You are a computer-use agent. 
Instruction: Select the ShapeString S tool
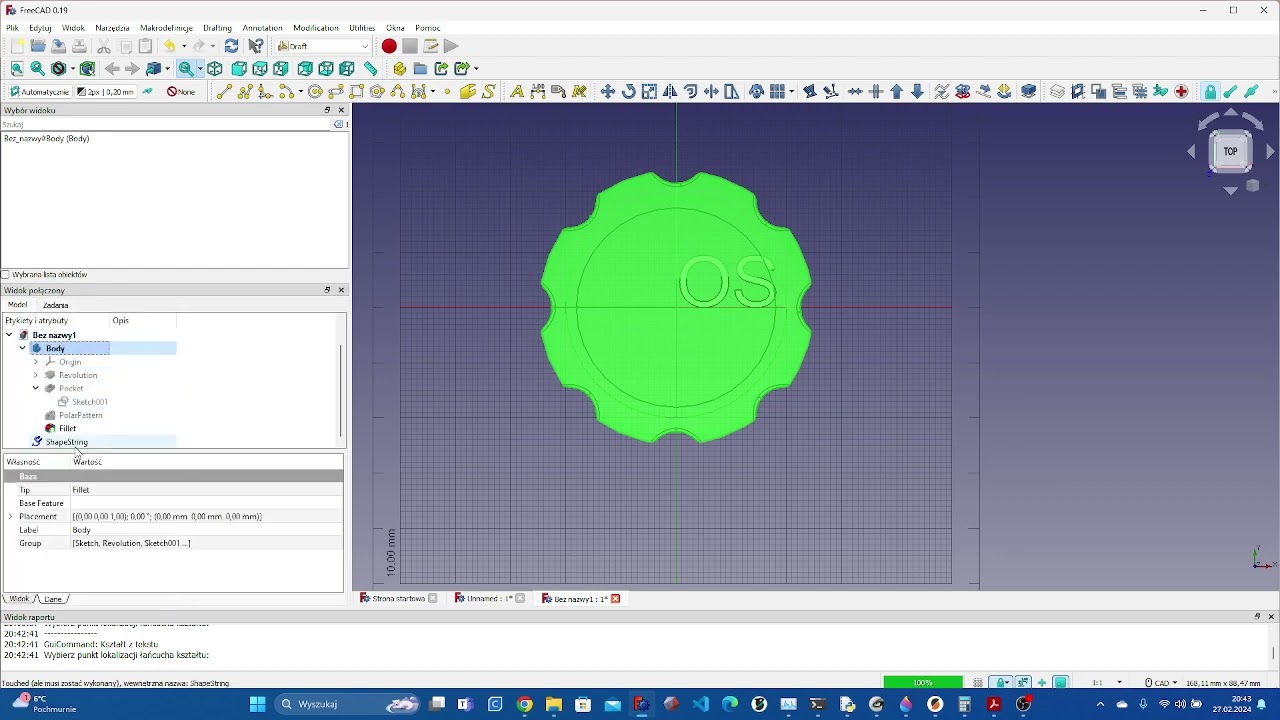(488, 92)
